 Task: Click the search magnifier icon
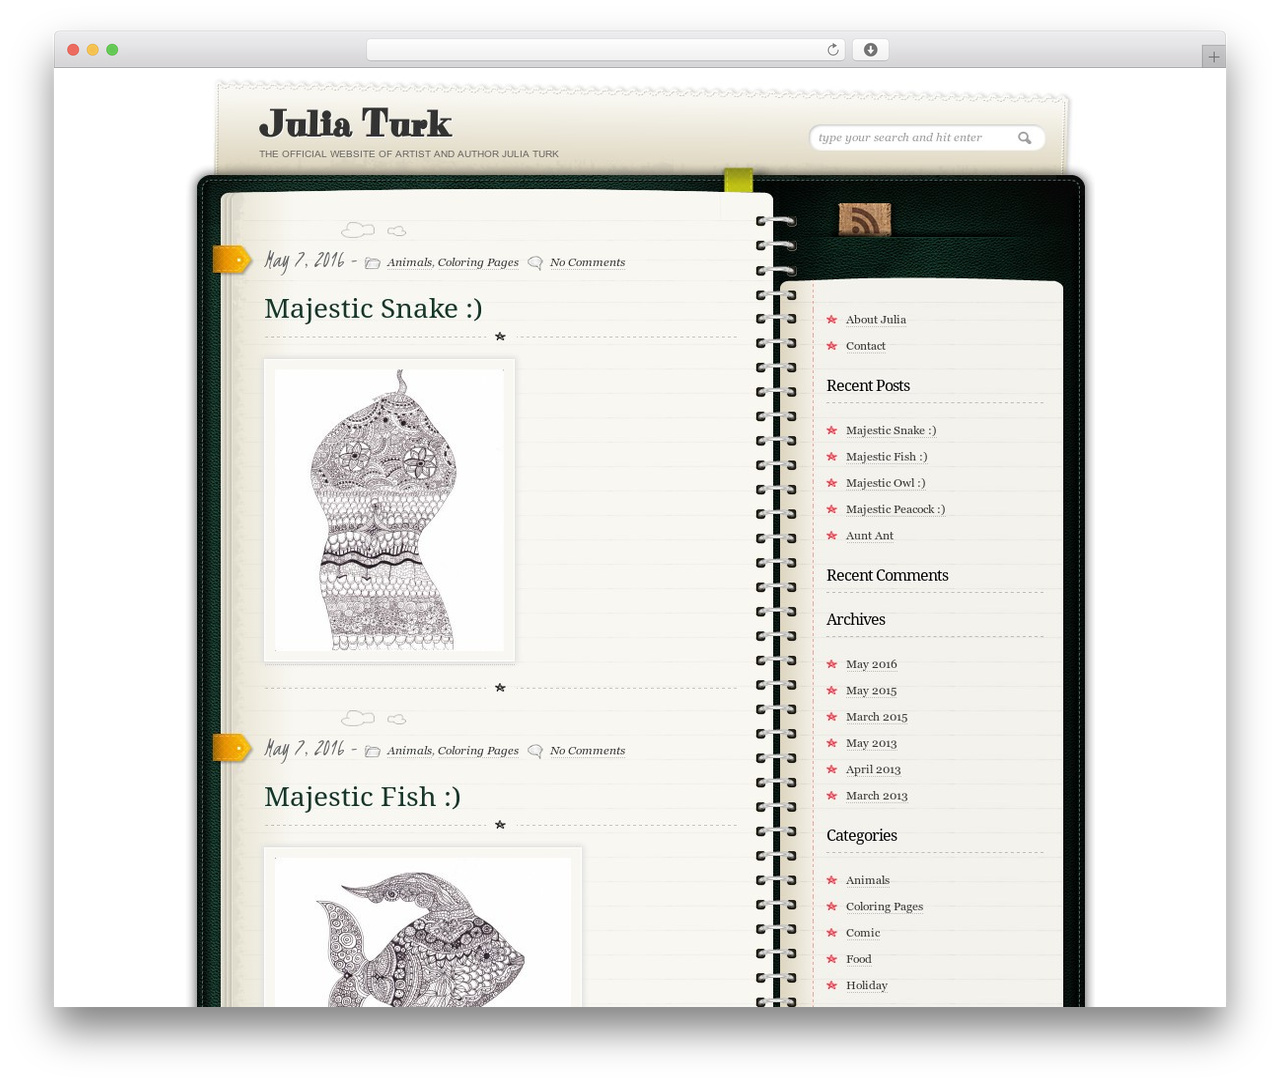[1024, 138]
